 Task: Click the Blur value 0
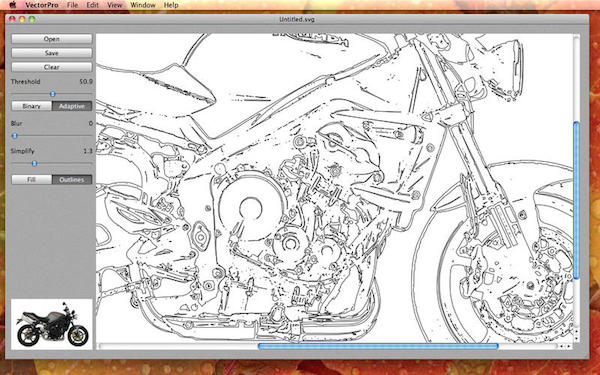(91, 123)
